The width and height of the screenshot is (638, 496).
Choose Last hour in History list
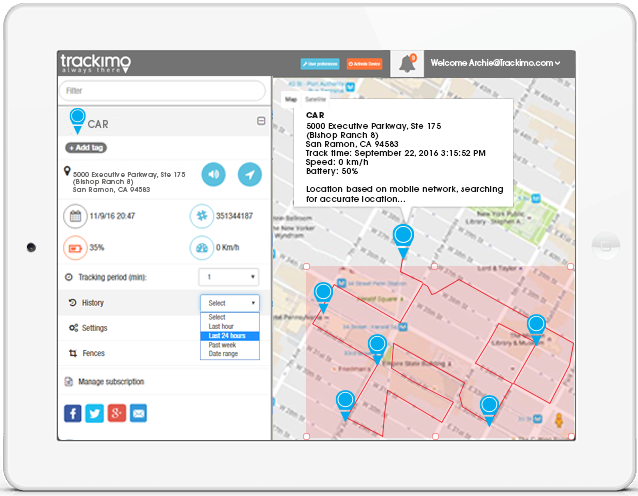click(230, 326)
